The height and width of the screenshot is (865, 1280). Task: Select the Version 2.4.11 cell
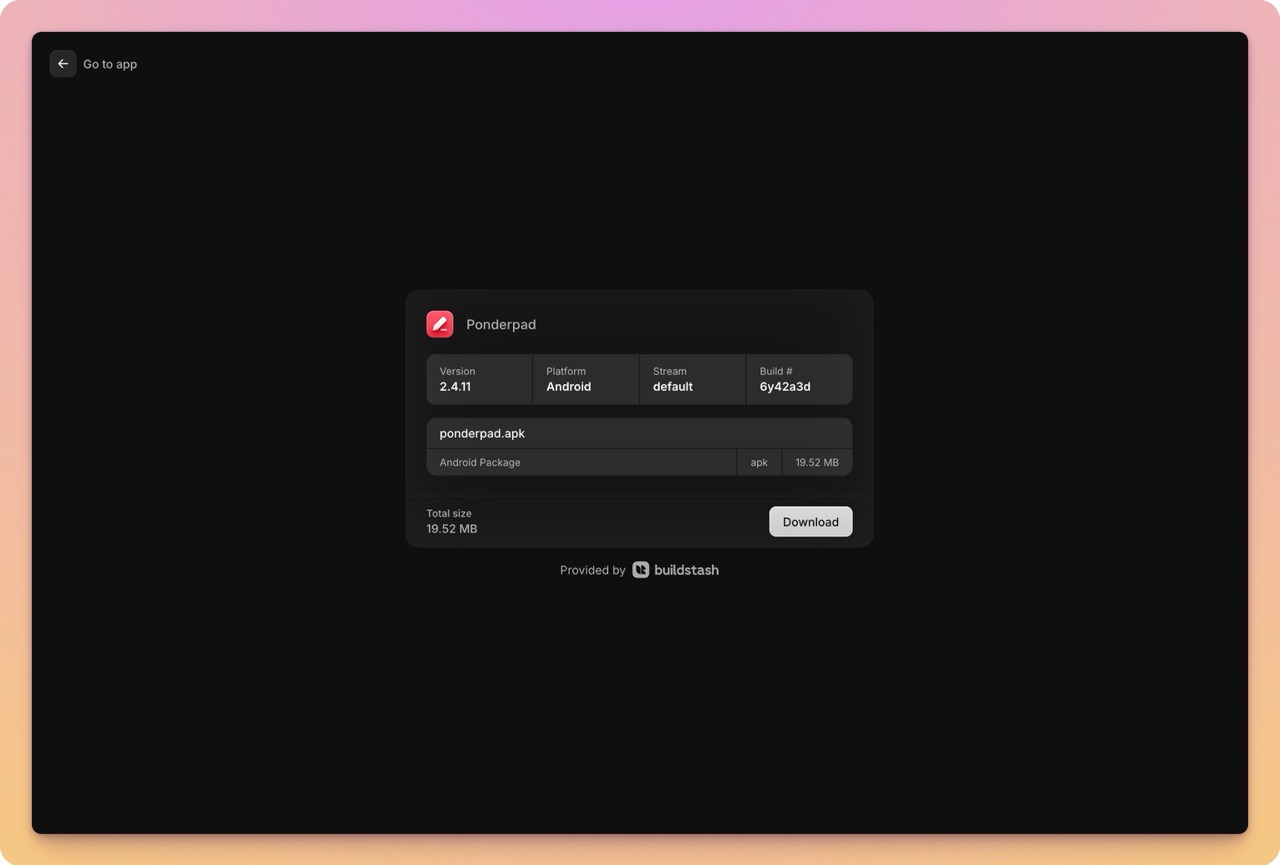click(479, 379)
